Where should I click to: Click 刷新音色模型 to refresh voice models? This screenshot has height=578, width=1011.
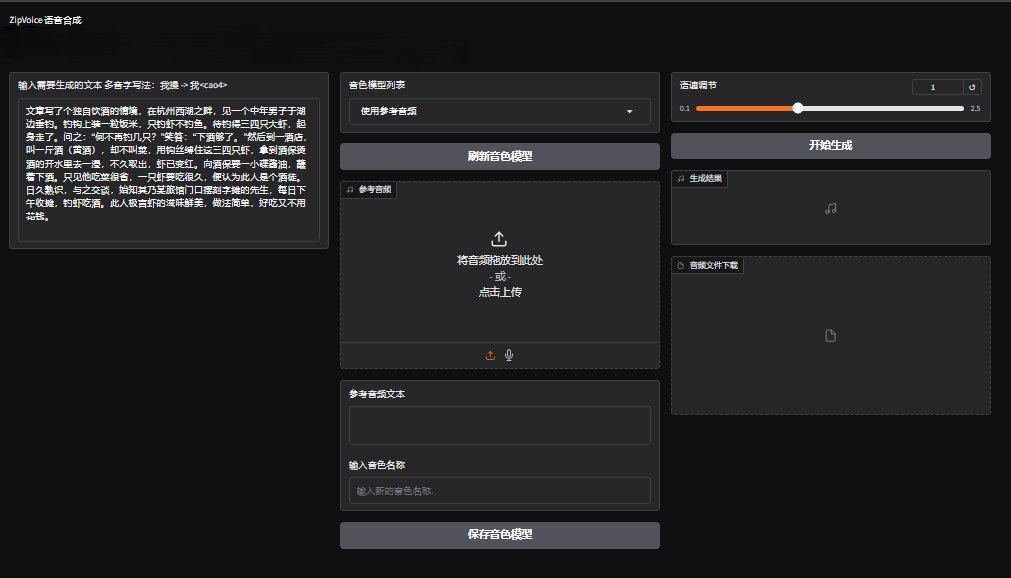click(x=499, y=156)
